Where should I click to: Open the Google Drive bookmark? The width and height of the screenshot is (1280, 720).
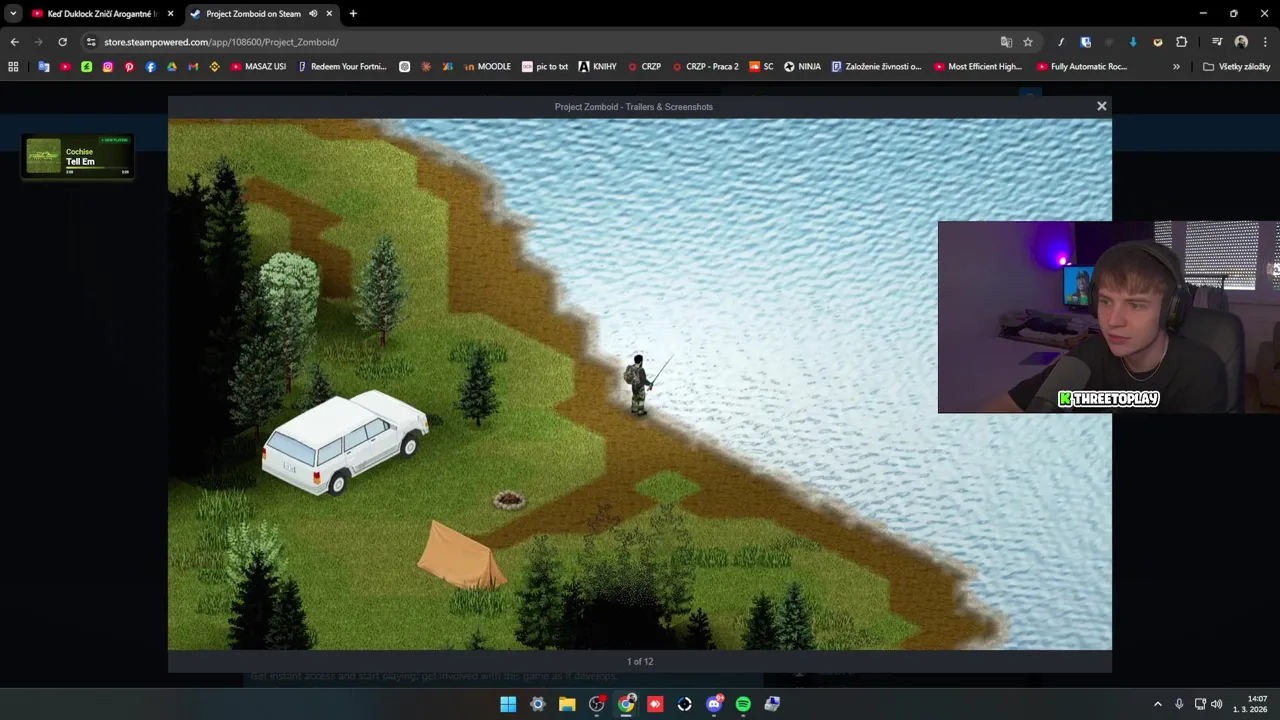172,67
